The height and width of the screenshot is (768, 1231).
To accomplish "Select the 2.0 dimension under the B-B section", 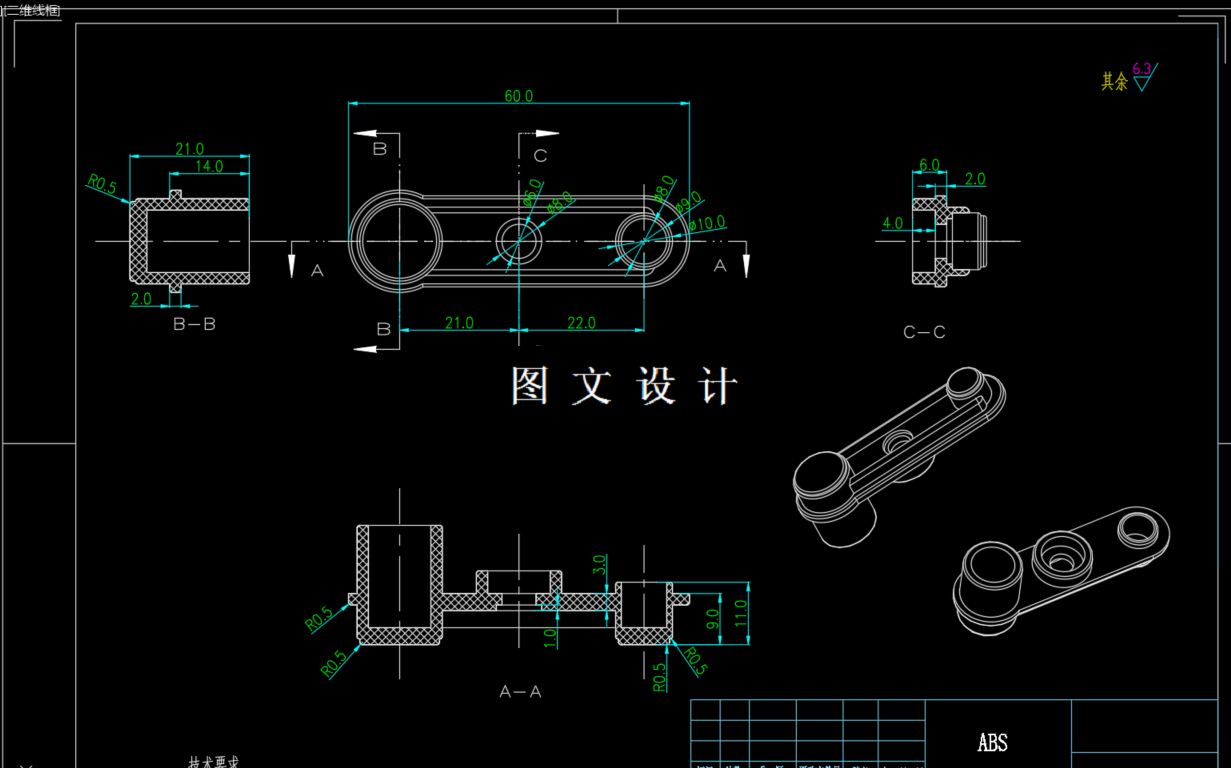I will pyautogui.click(x=141, y=298).
